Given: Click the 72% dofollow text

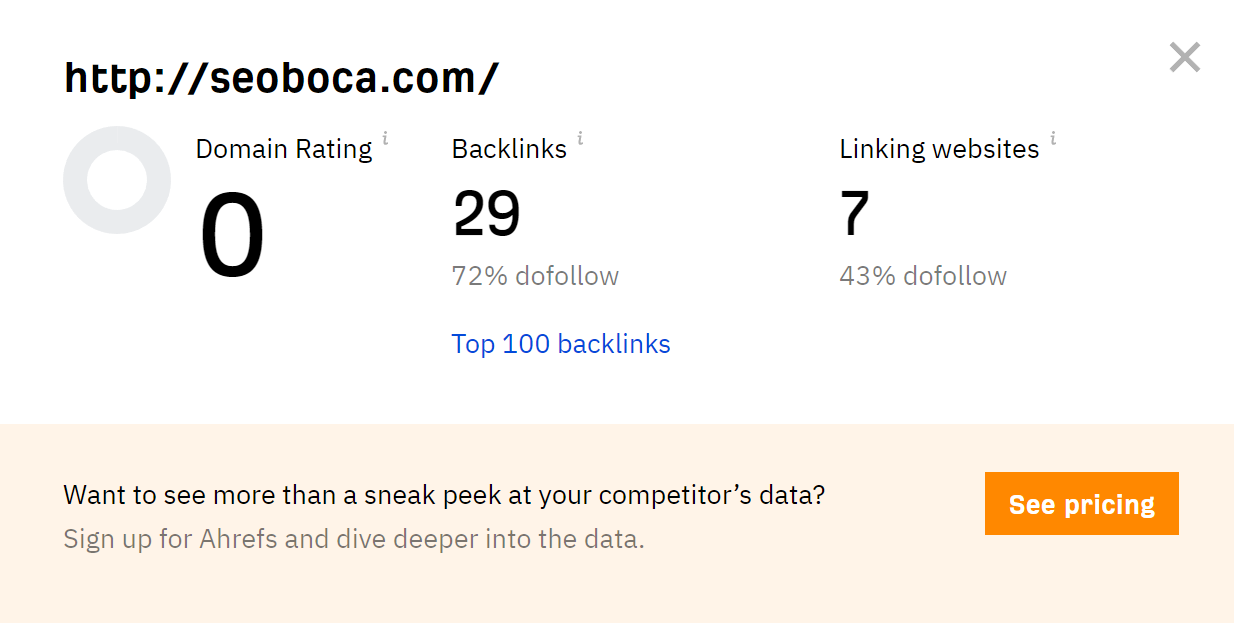Looking at the screenshot, I should click(535, 276).
